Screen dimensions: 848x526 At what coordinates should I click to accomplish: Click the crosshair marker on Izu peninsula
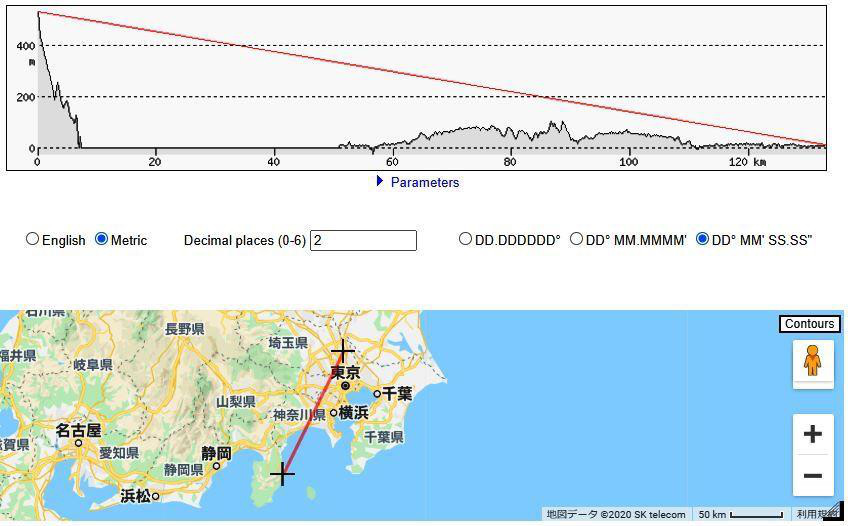(282, 473)
